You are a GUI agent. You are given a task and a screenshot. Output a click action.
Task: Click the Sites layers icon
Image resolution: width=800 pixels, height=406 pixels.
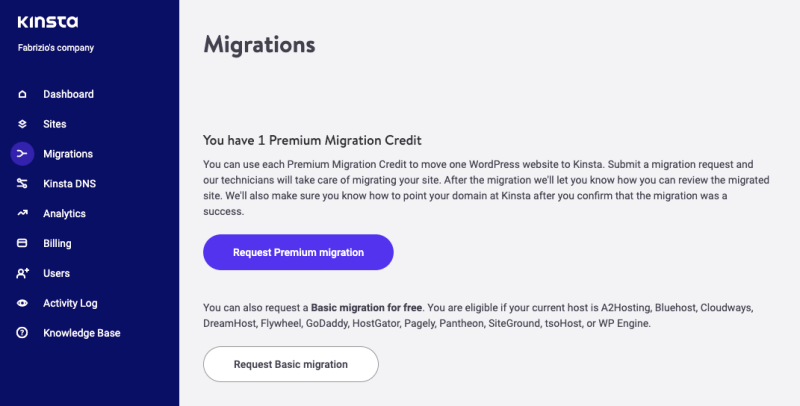[22, 124]
